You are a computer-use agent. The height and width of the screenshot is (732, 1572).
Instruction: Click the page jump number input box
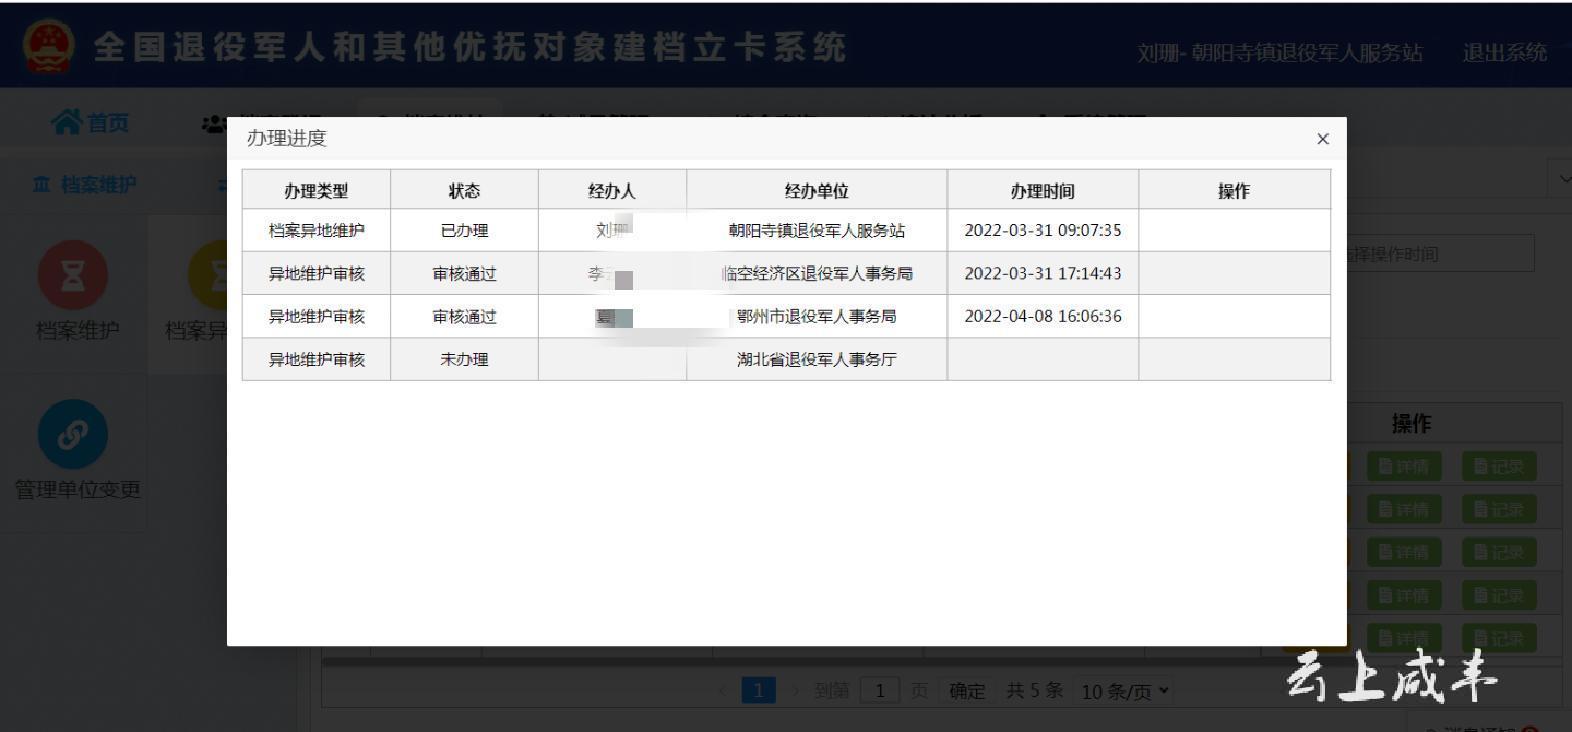click(x=880, y=691)
